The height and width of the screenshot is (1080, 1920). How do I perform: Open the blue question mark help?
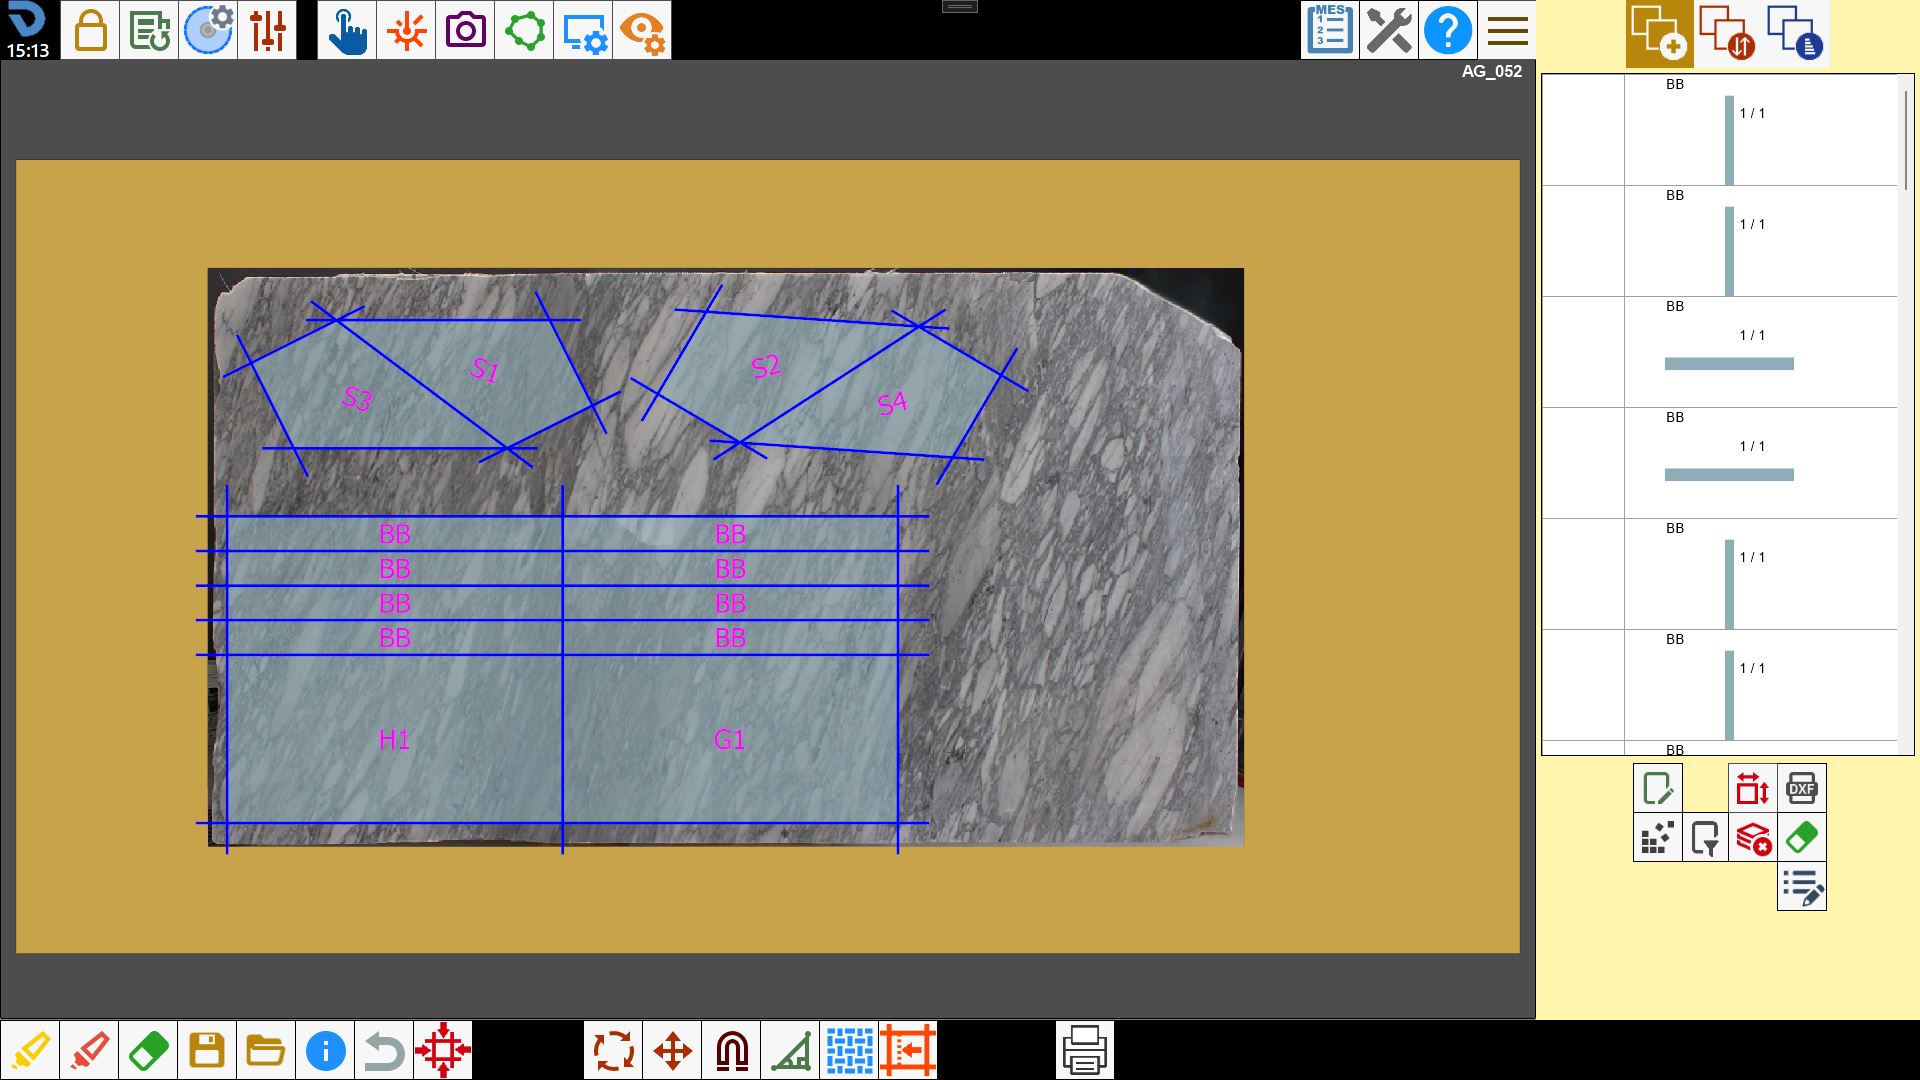pyautogui.click(x=1448, y=30)
